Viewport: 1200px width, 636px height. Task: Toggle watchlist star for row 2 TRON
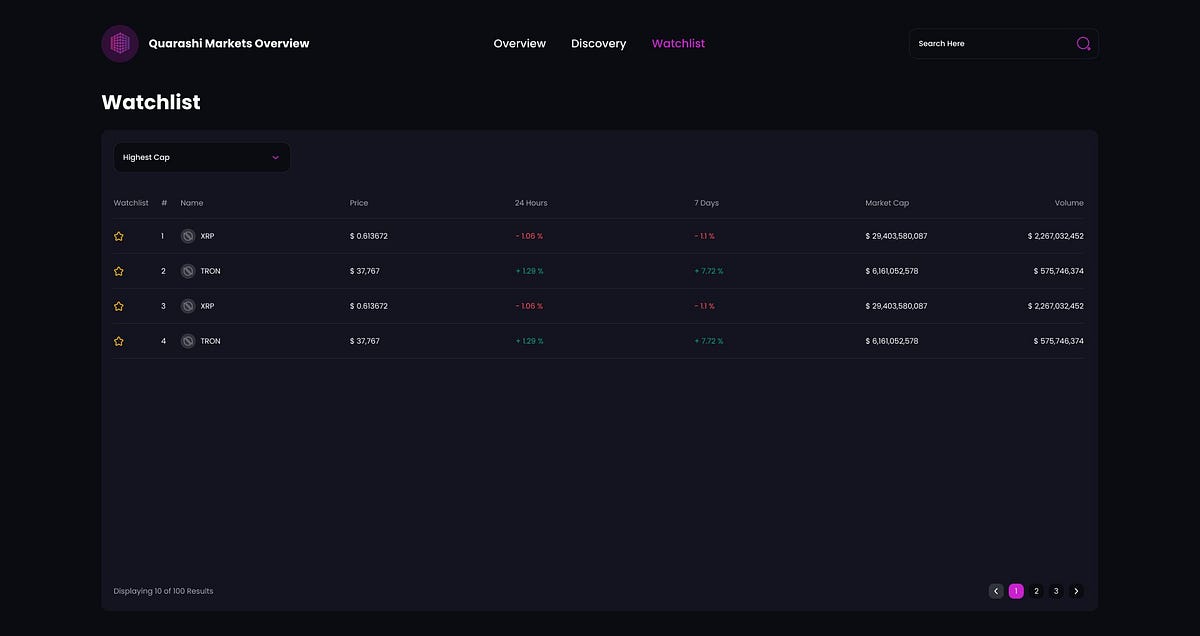point(119,271)
